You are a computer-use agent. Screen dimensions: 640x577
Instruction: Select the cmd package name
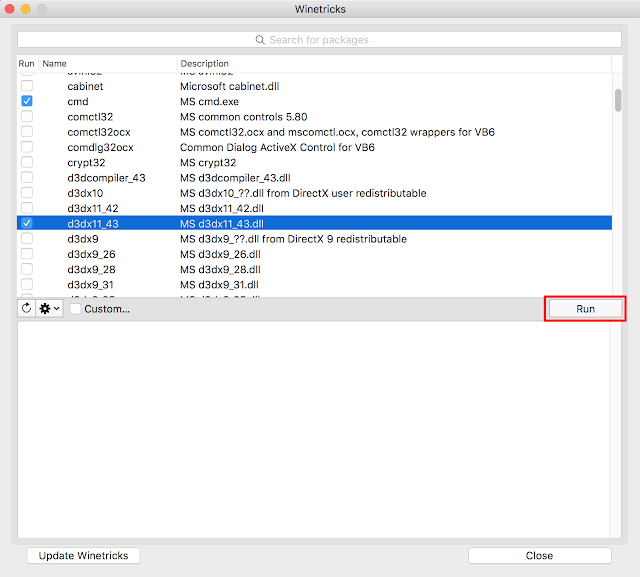pyautogui.click(x=78, y=102)
